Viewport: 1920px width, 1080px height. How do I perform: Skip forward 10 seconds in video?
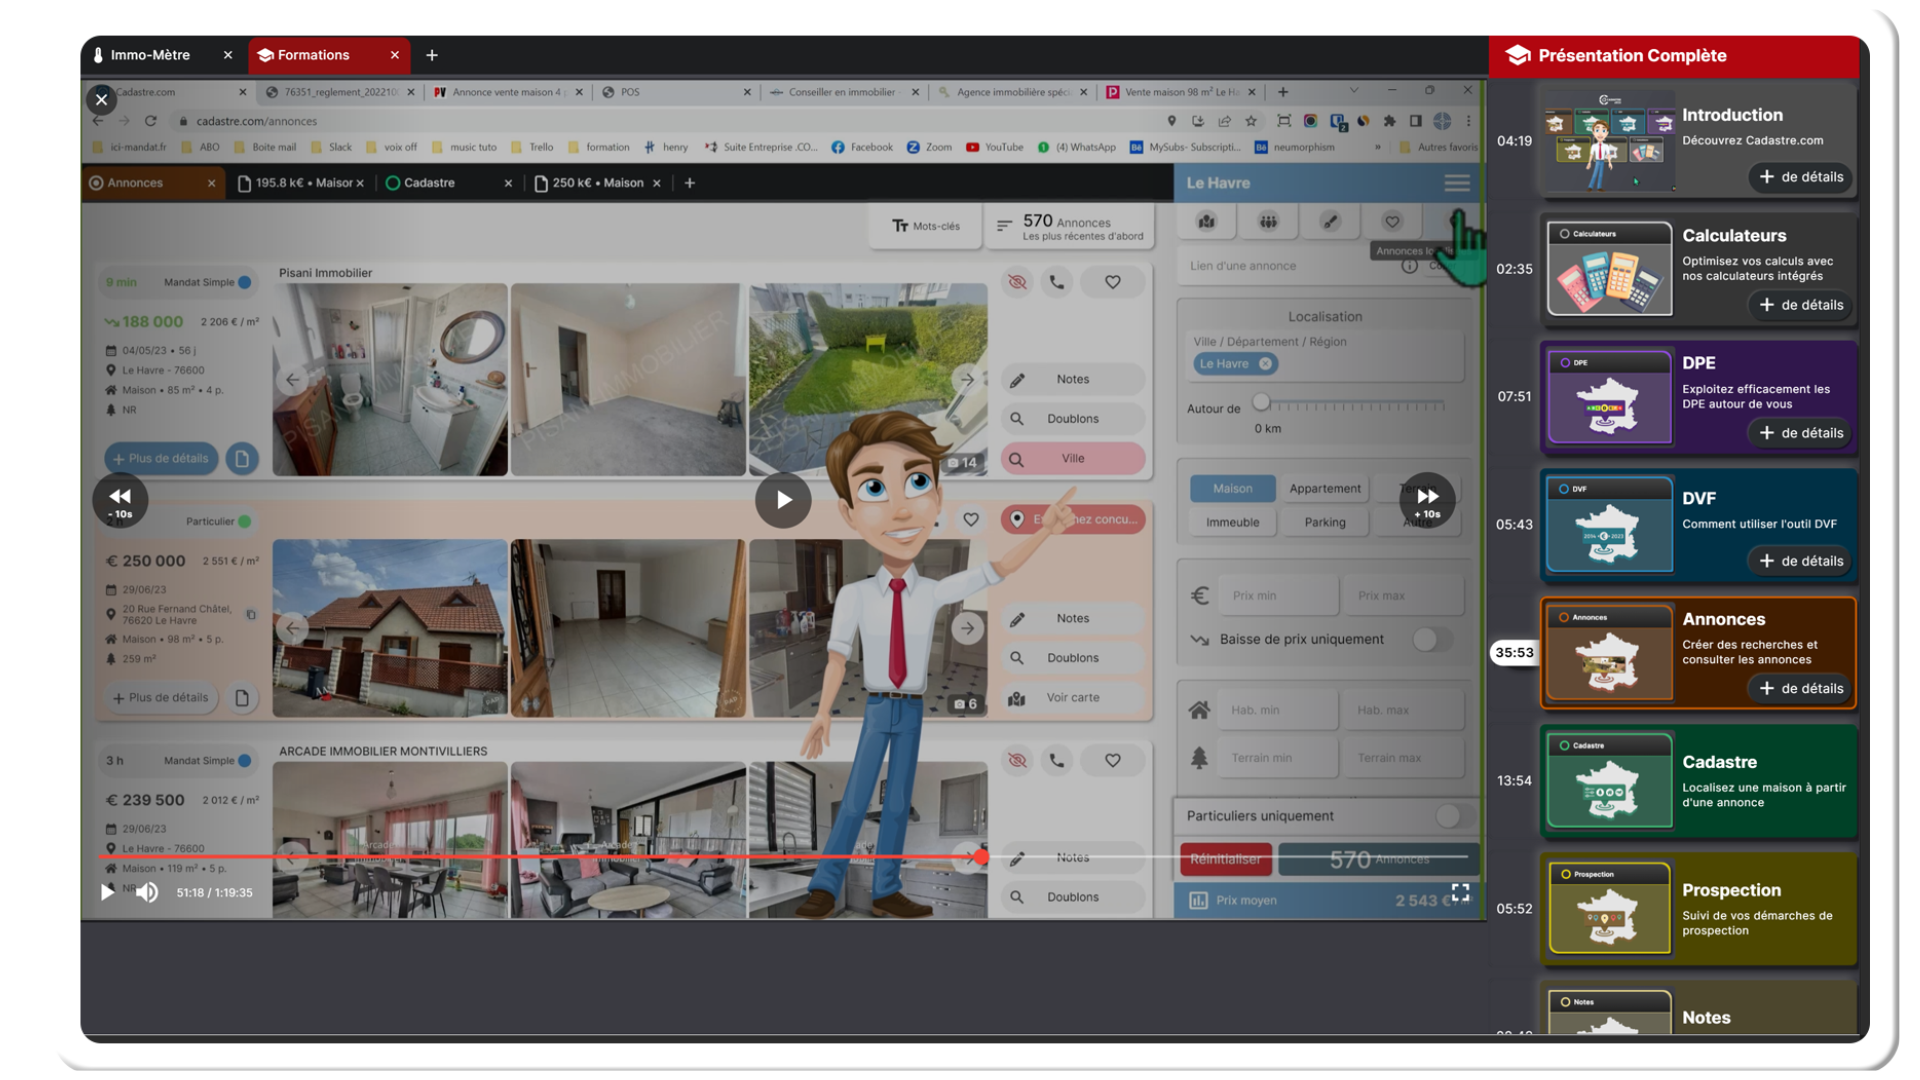point(1427,500)
